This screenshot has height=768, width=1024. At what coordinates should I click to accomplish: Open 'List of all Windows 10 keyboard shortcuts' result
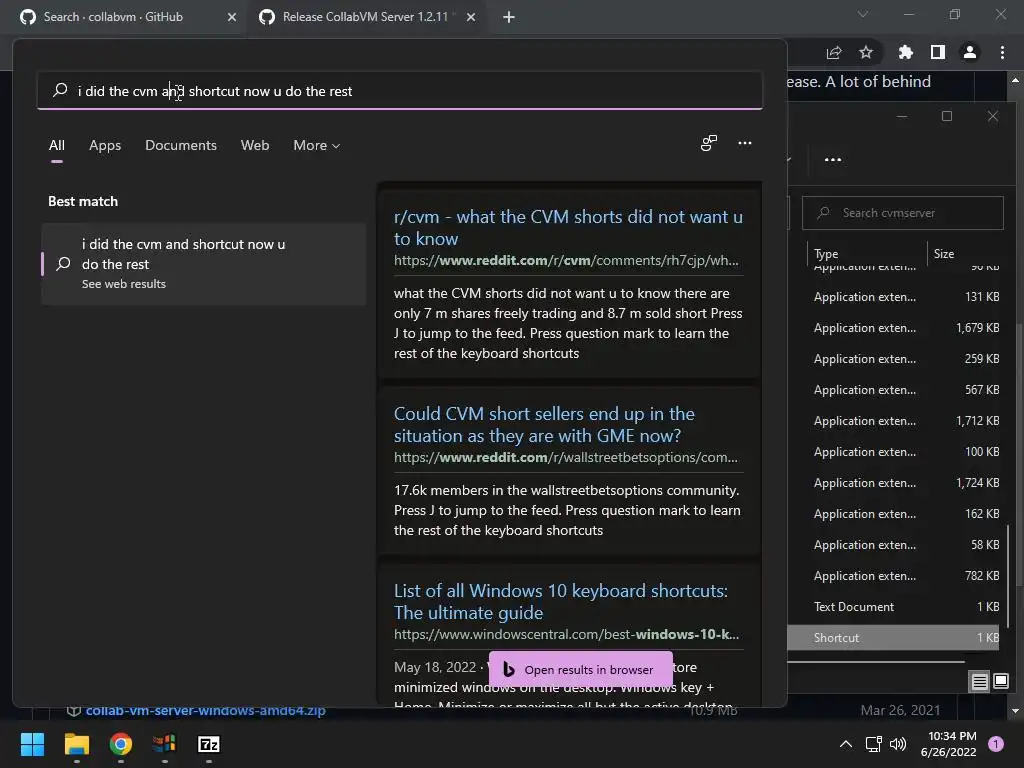coord(560,601)
